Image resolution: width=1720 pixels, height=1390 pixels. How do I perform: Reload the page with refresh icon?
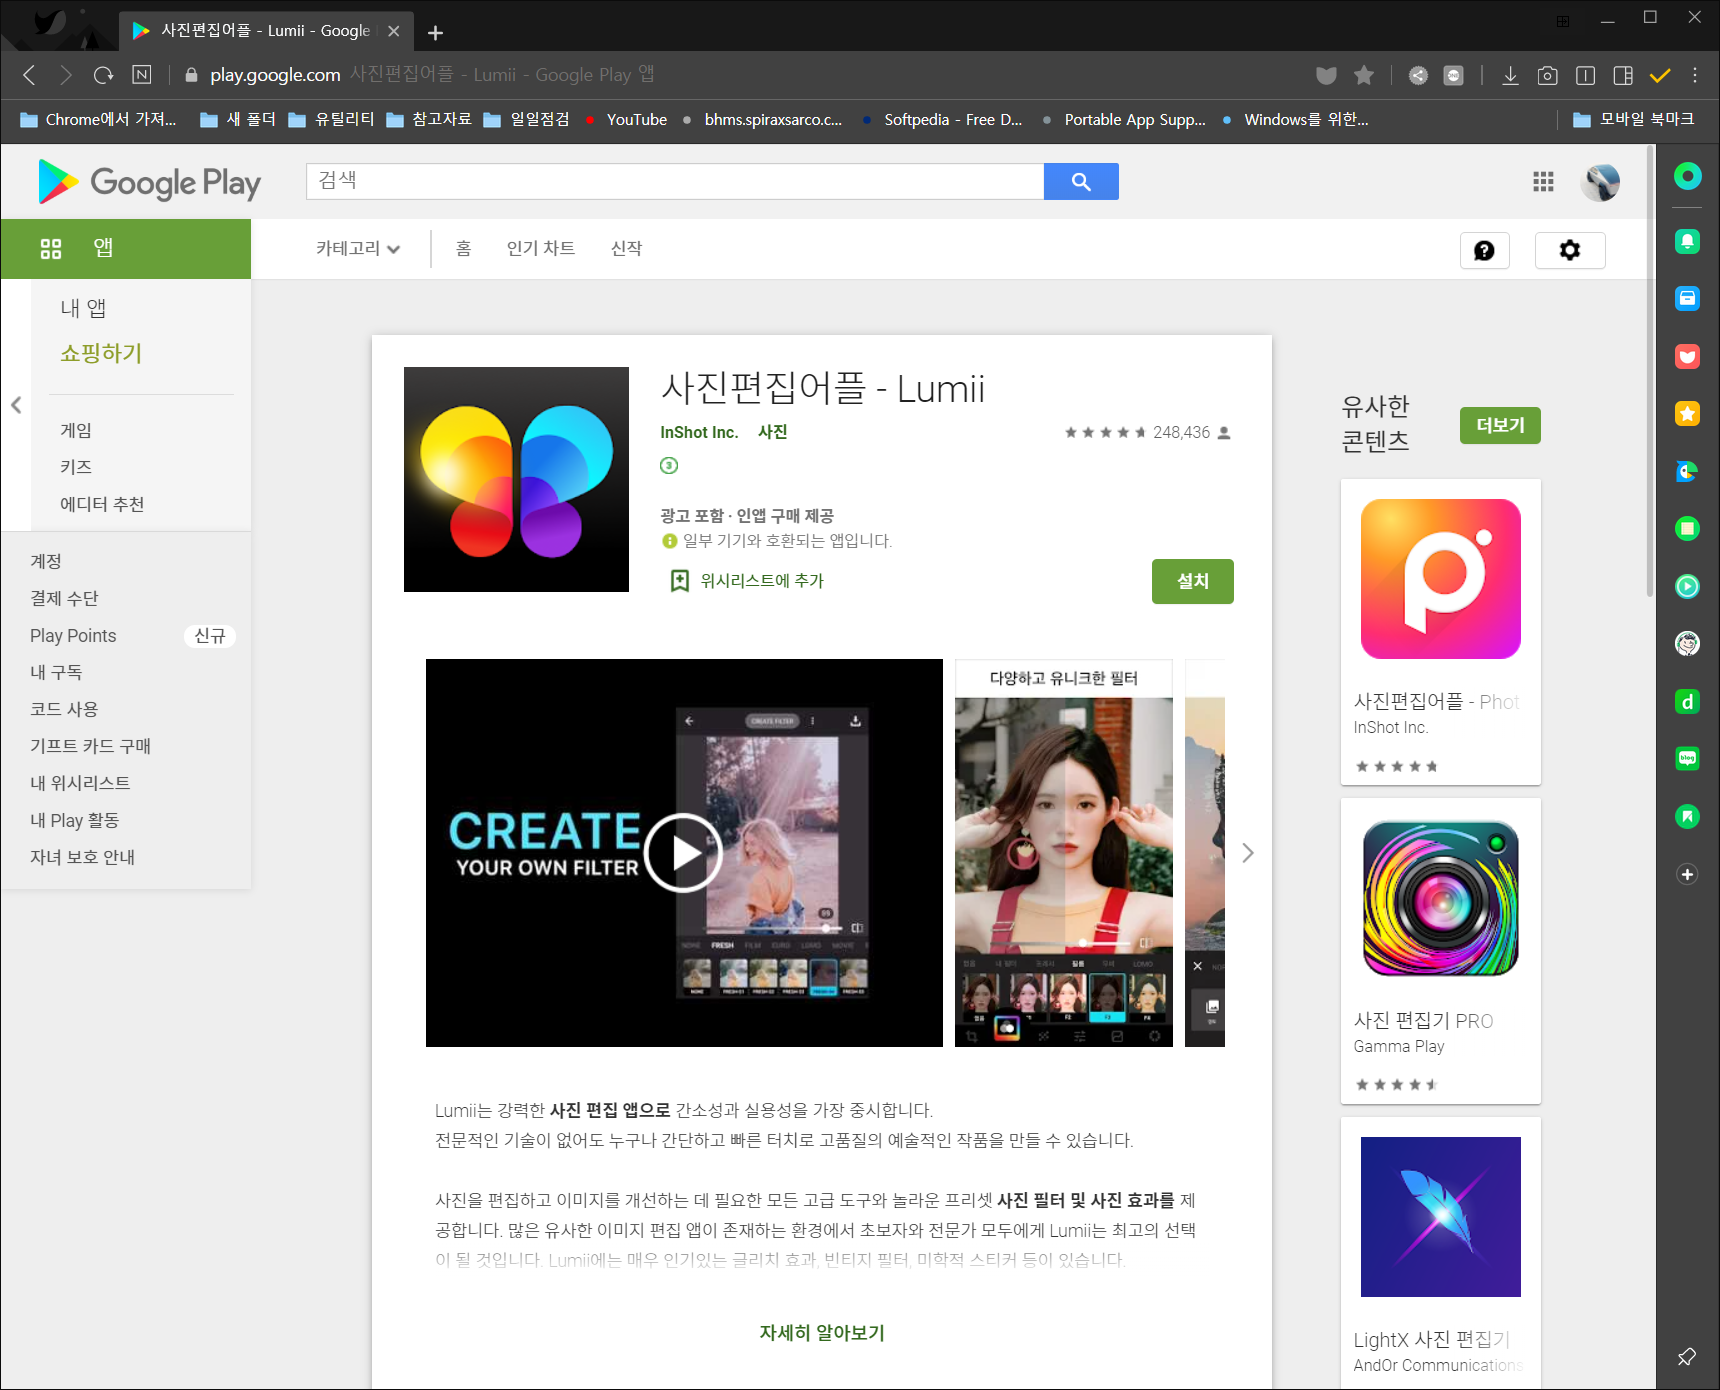click(103, 75)
